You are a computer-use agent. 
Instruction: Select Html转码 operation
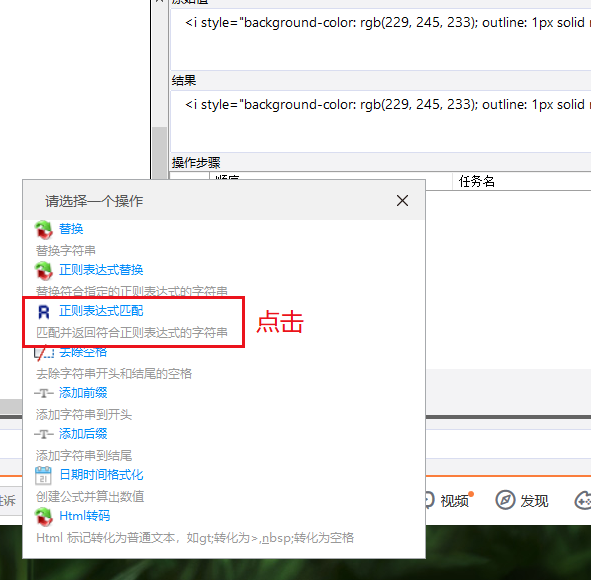85,516
